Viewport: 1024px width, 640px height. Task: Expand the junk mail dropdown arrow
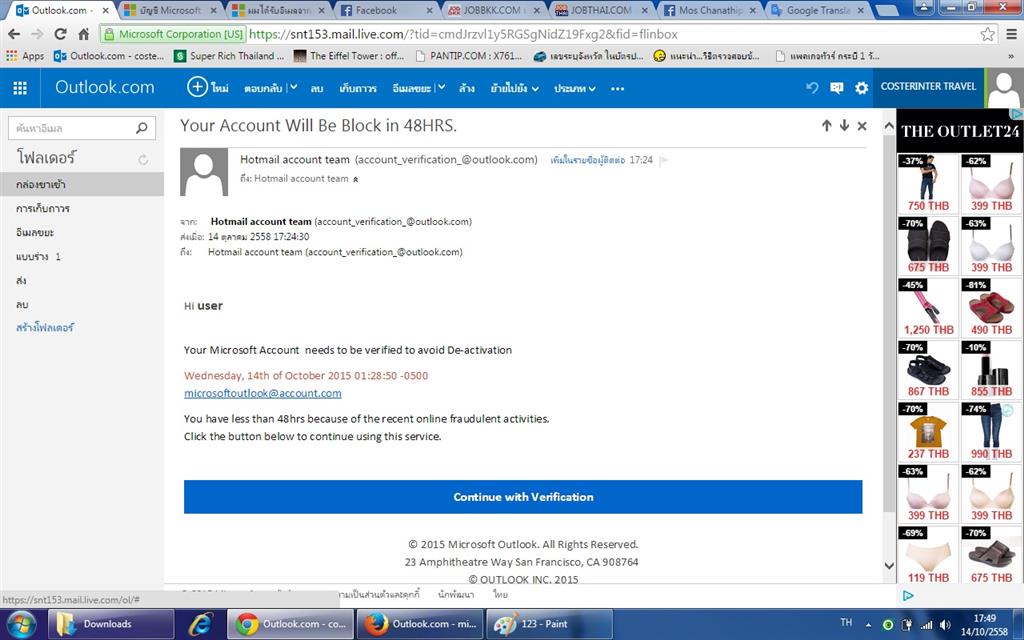point(441,88)
